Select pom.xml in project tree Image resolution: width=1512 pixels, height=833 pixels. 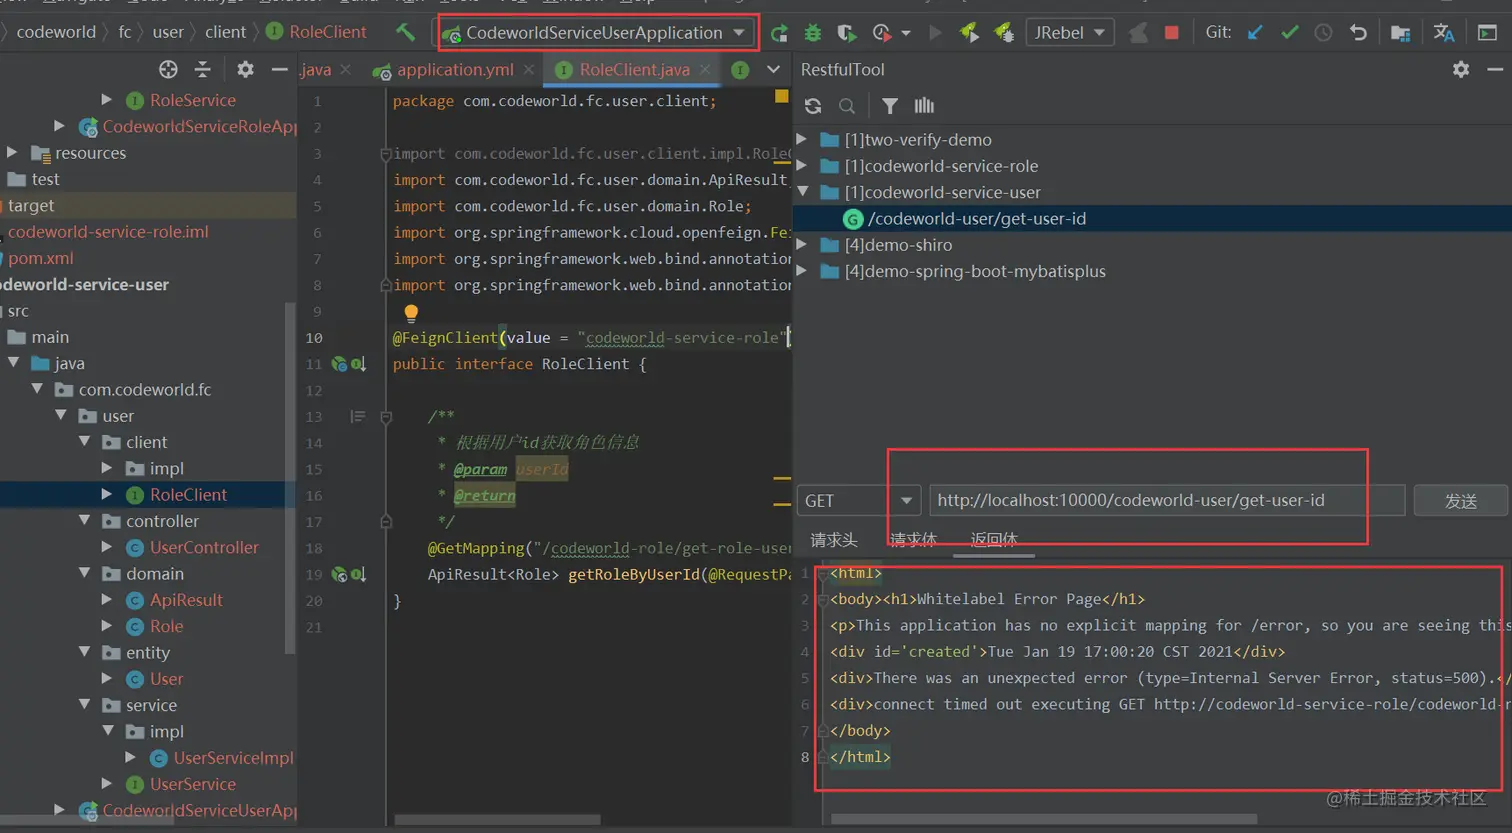40,258
